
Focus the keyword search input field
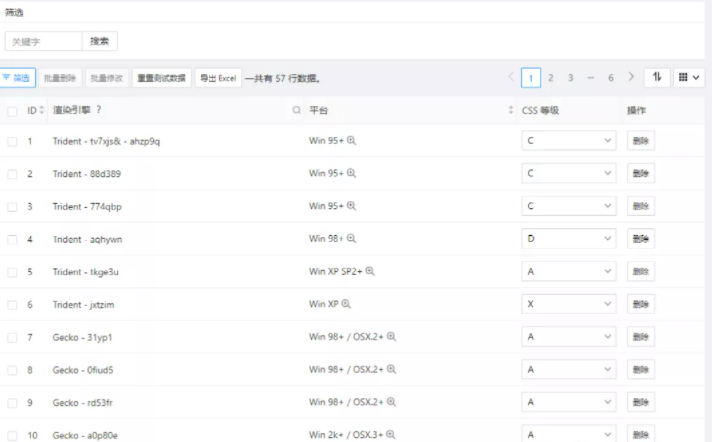point(44,41)
